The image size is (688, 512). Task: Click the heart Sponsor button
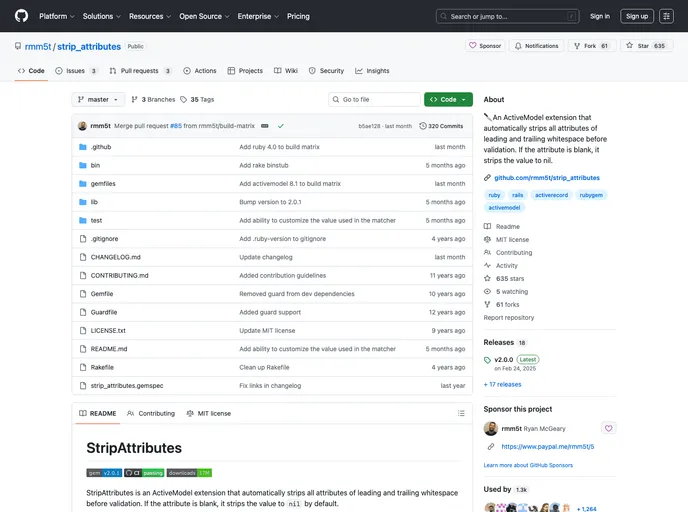click(485, 46)
